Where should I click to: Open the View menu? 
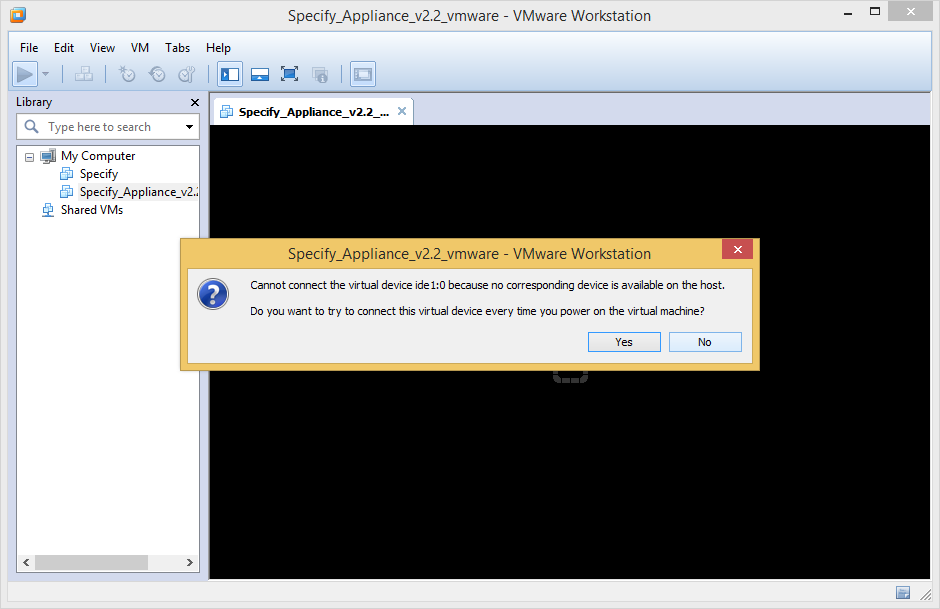tap(103, 48)
